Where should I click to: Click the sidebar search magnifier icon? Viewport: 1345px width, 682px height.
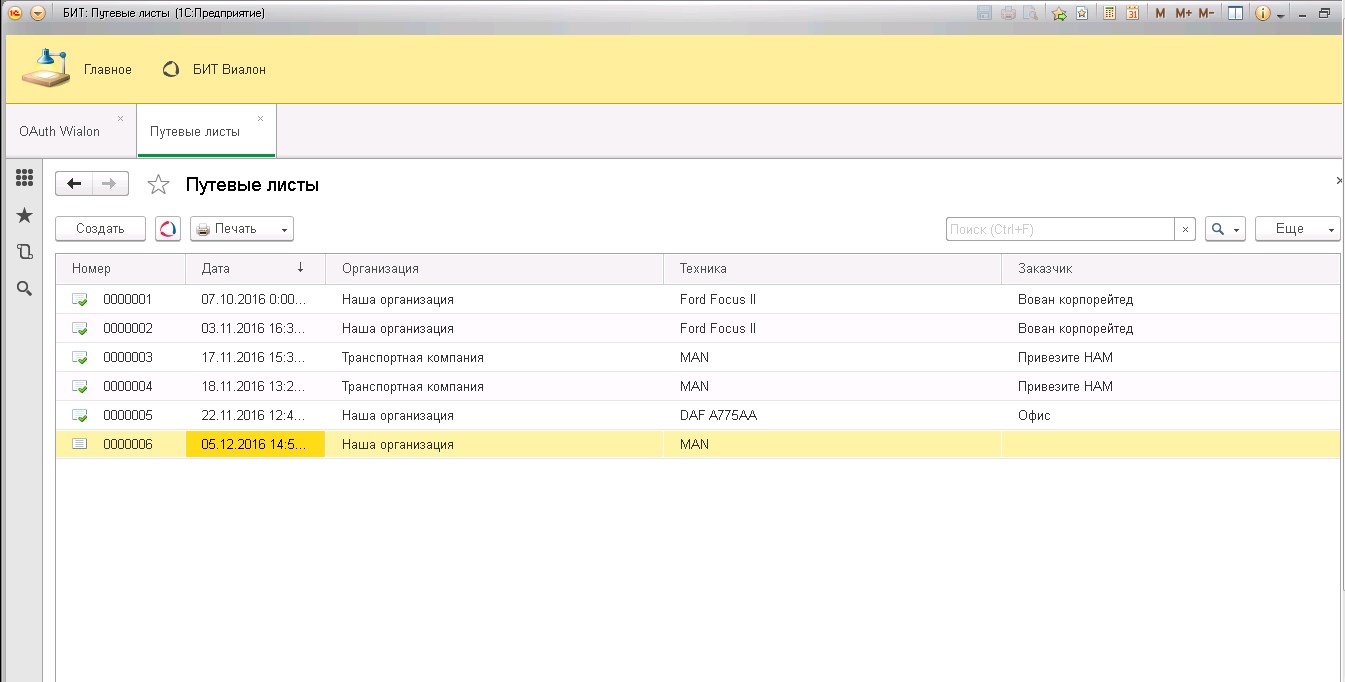click(25, 289)
